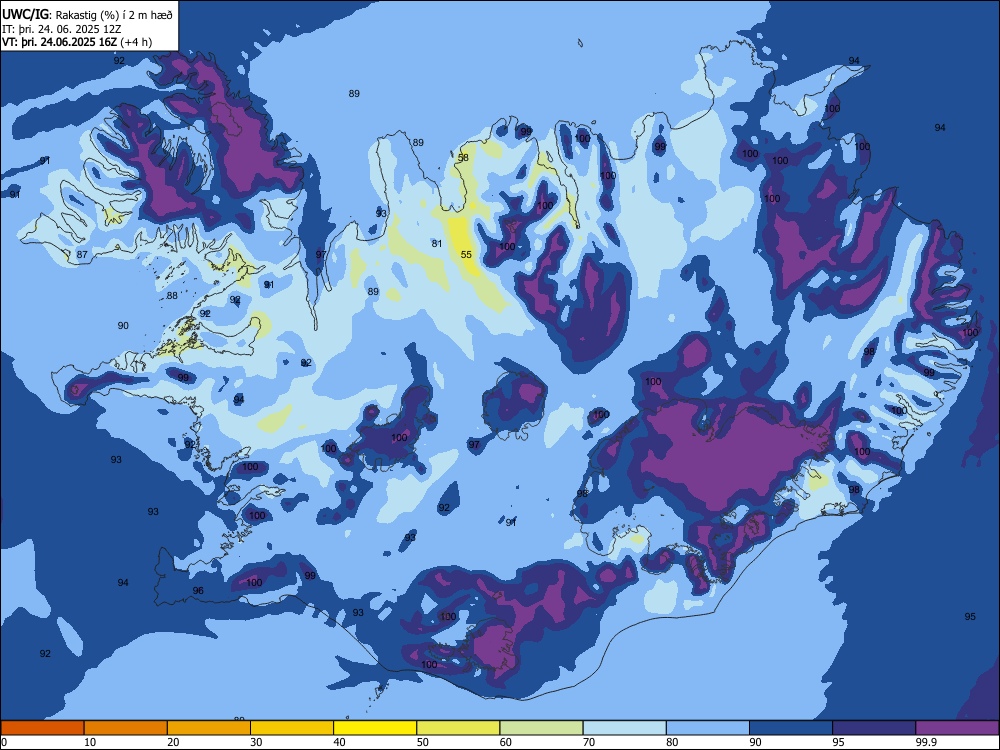1000x750 pixels.
Task: Click the legend scale label '60'
Action: tap(506, 742)
